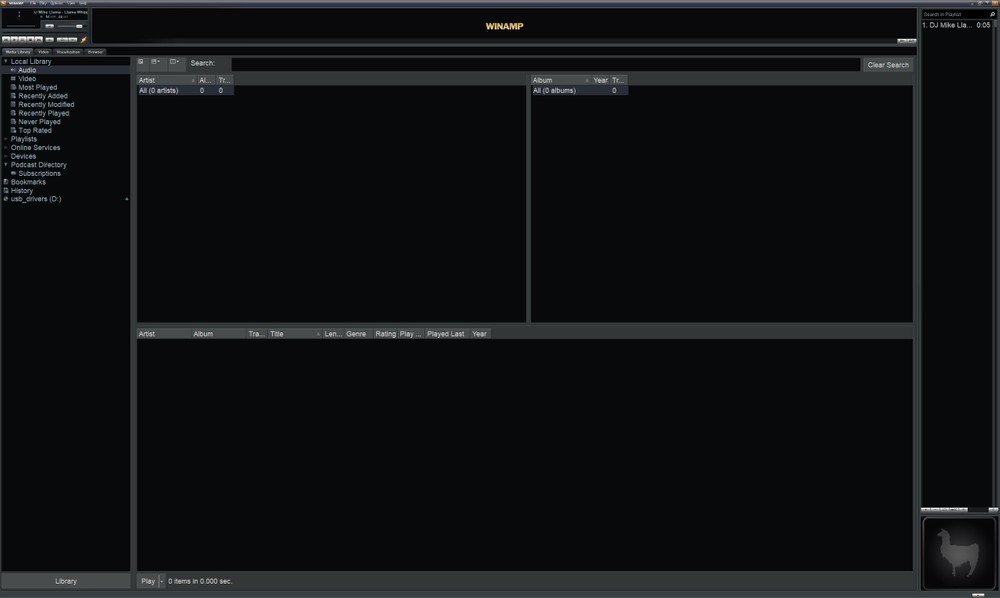The height and width of the screenshot is (598, 1000).
Task: Open the Help menu
Action: pyautogui.click(x=83, y=3)
